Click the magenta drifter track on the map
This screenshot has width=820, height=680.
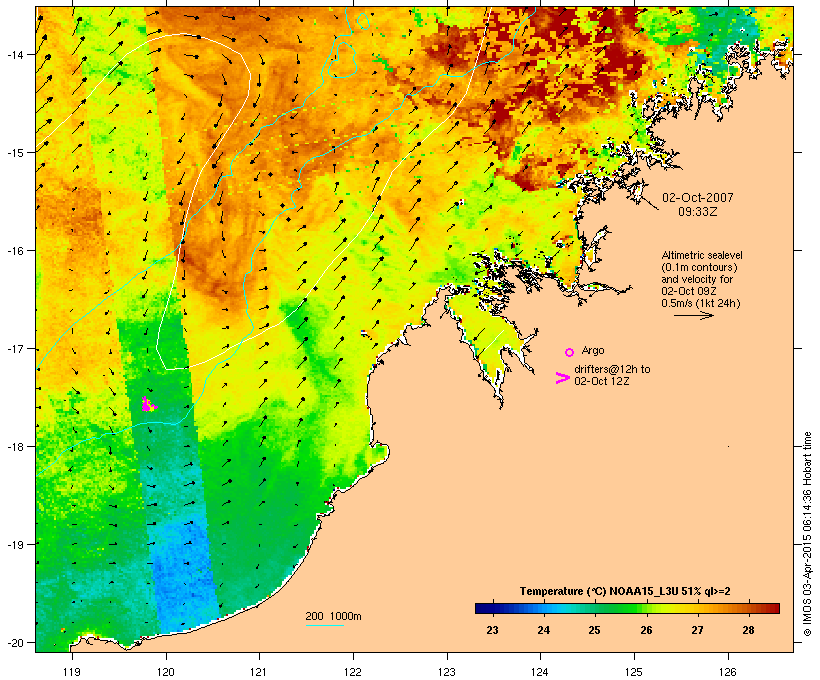(x=149, y=404)
